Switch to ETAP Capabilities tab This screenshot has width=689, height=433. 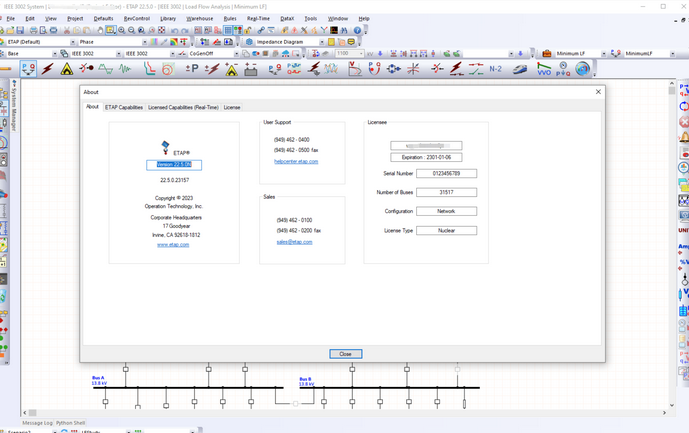click(x=124, y=107)
